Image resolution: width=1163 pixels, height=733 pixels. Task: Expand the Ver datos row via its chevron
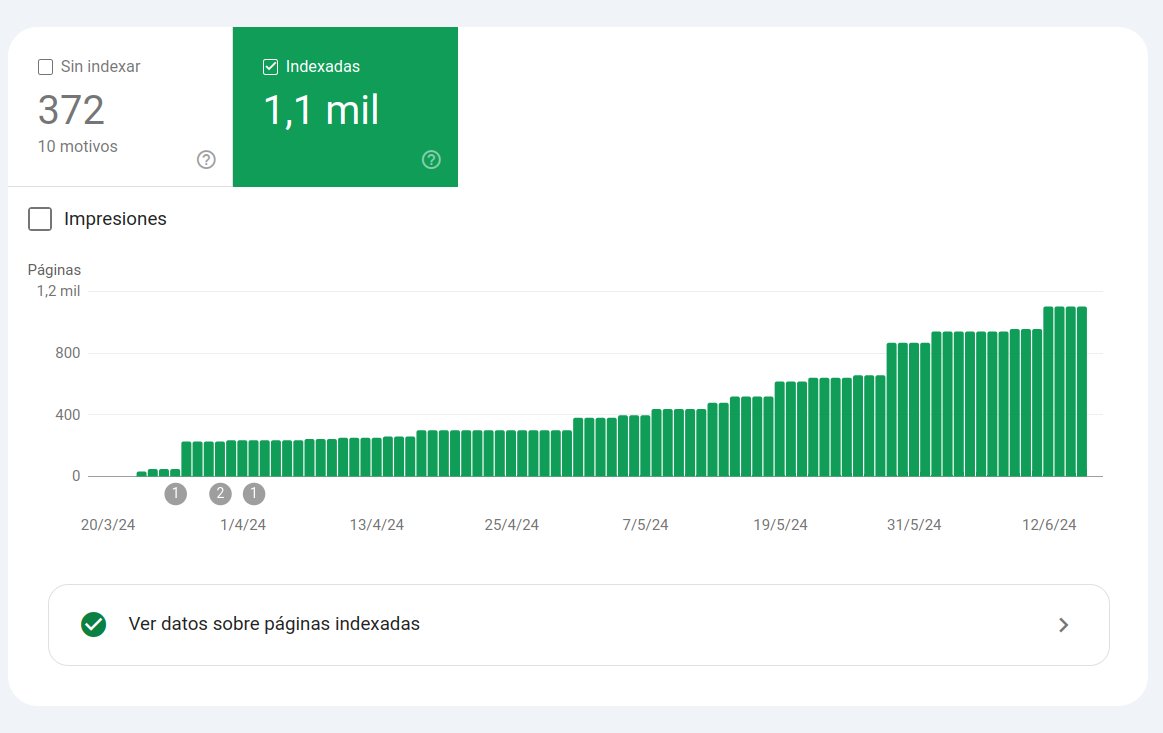(x=1063, y=624)
